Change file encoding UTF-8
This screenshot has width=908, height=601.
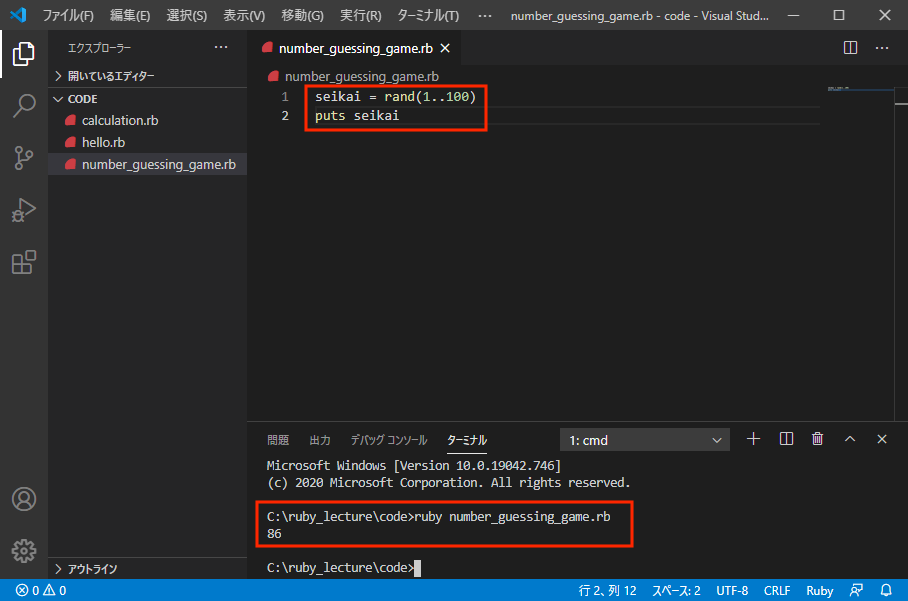(x=732, y=590)
